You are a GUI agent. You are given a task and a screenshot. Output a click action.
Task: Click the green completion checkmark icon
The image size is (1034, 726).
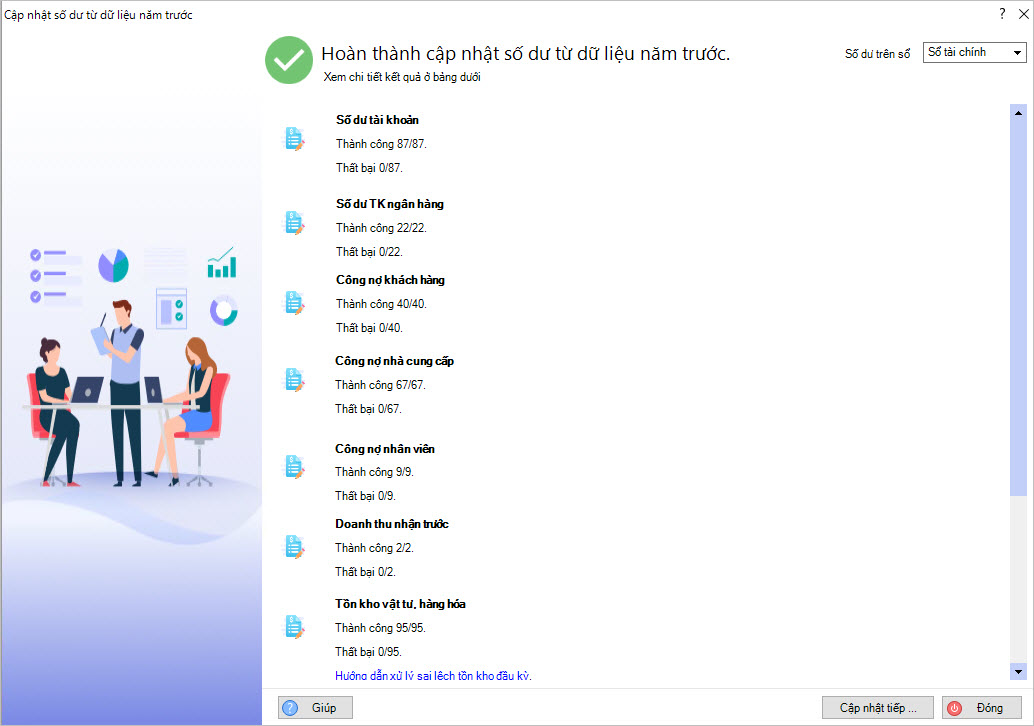coord(289,60)
